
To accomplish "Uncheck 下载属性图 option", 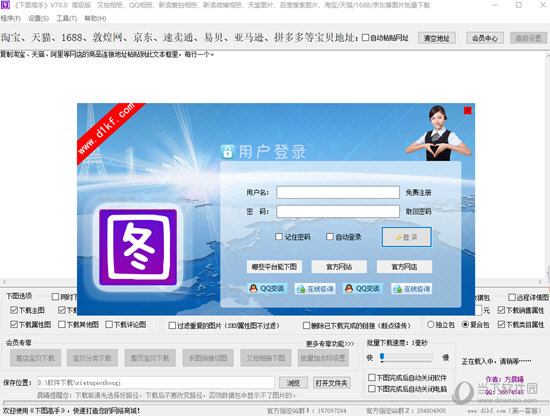I will point(14,324).
